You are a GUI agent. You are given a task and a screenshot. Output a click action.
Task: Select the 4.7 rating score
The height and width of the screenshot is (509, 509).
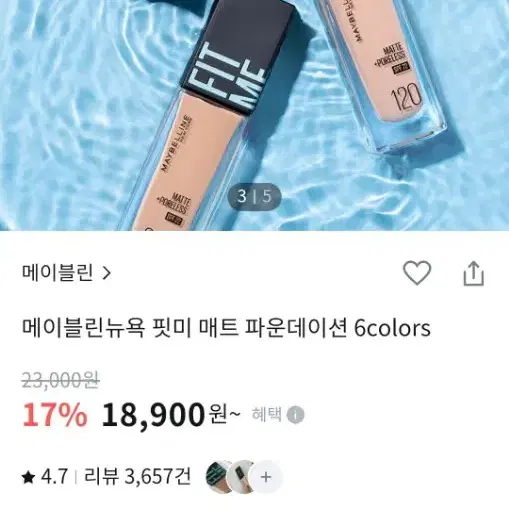[54, 477]
